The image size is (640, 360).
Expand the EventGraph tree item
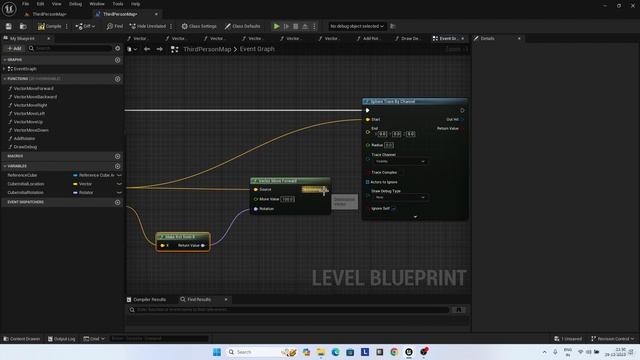(4, 69)
